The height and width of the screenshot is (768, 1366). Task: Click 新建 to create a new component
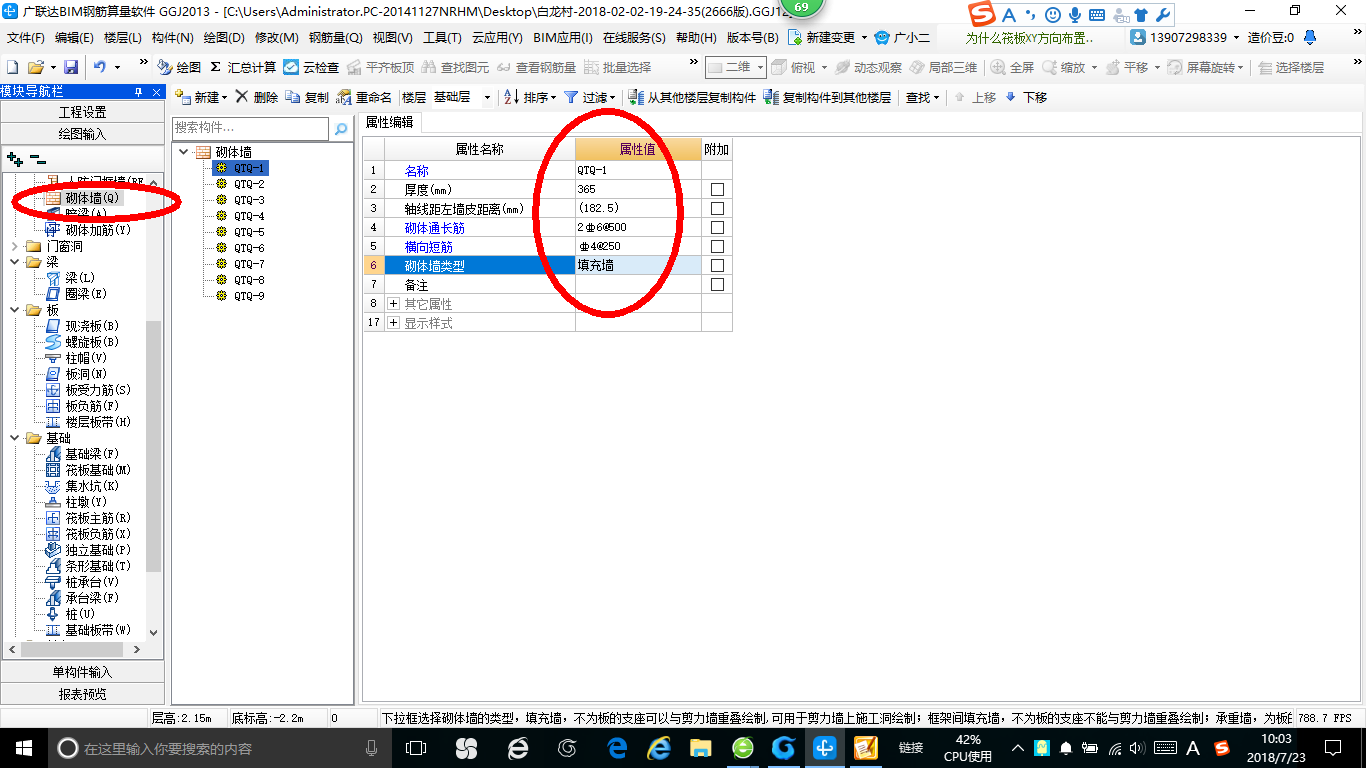point(201,97)
